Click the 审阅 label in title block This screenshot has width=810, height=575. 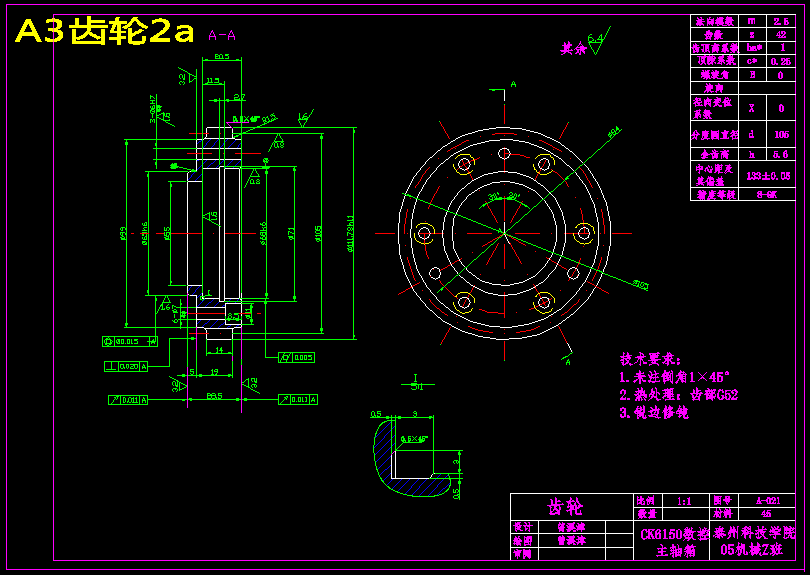click(522, 554)
